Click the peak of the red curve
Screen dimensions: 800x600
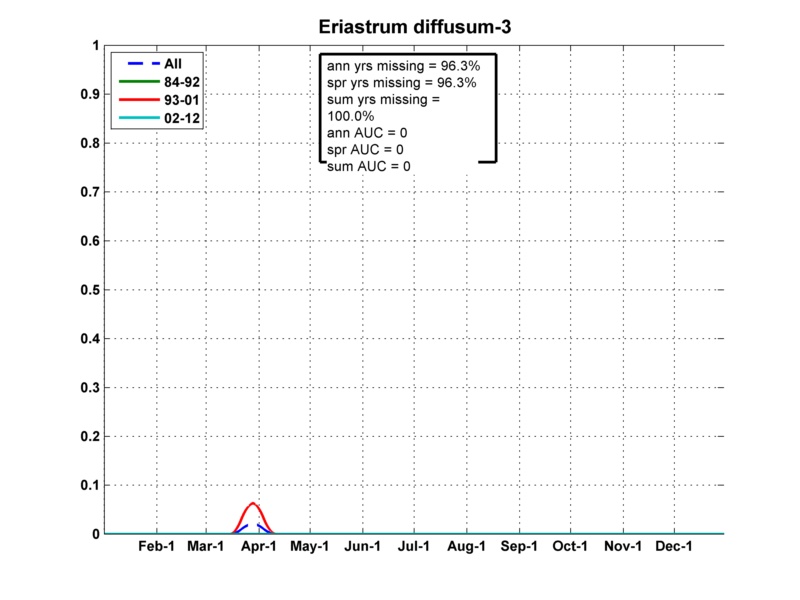point(254,503)
